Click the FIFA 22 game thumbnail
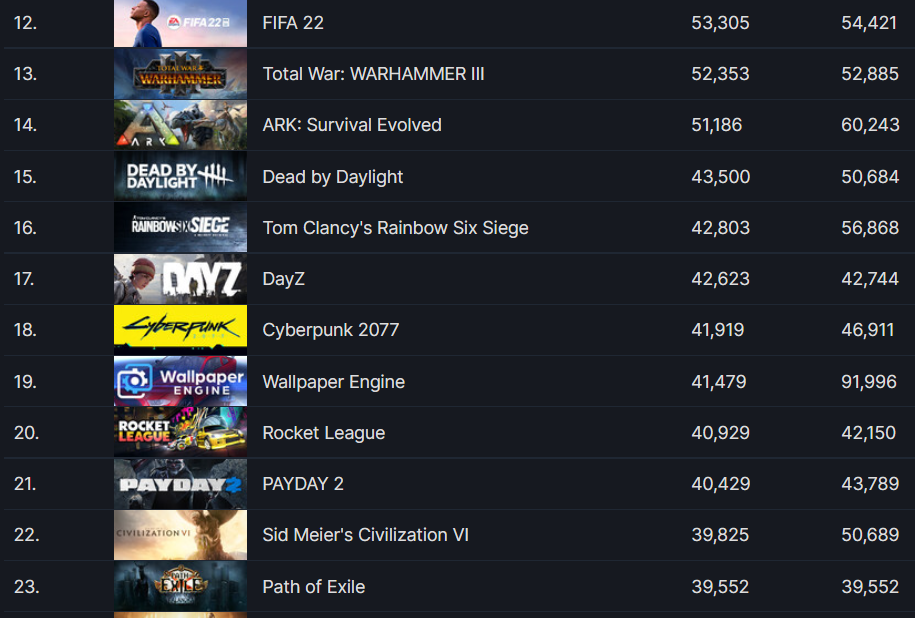This screenshot has height=618, width=915. click(180, 23)
